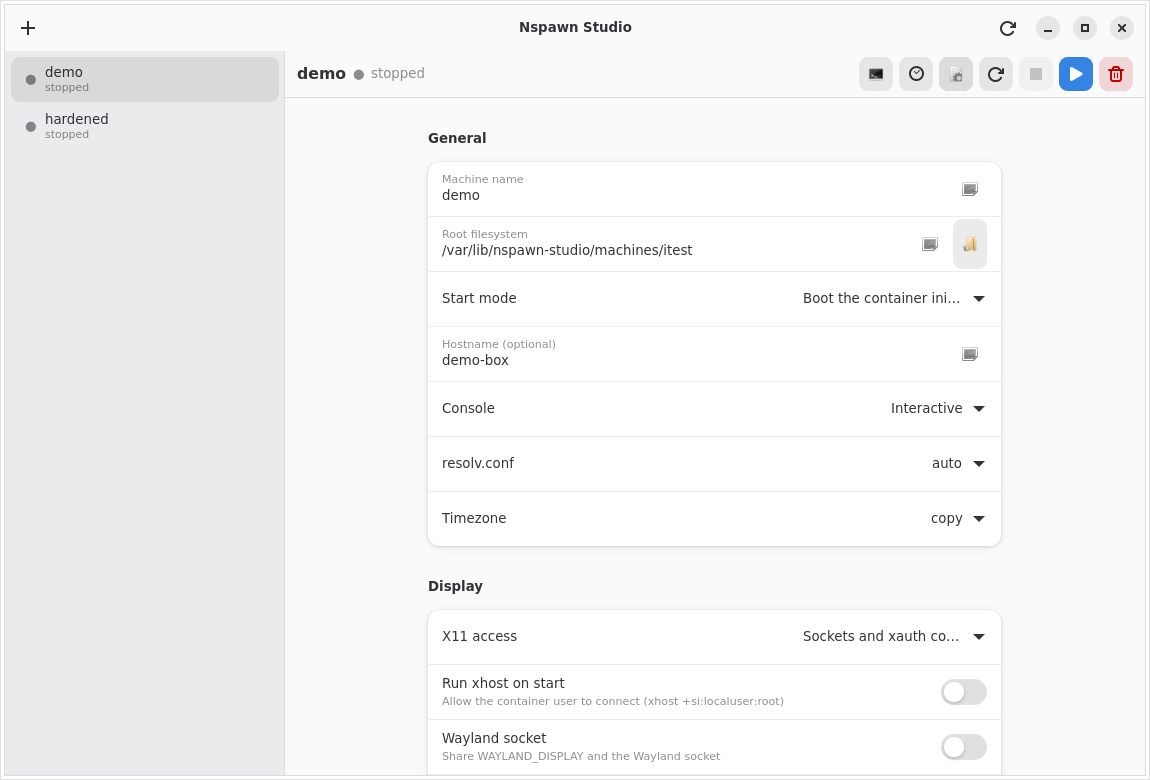
Task: Click the stopped status in header
Action: coord(398,73)
